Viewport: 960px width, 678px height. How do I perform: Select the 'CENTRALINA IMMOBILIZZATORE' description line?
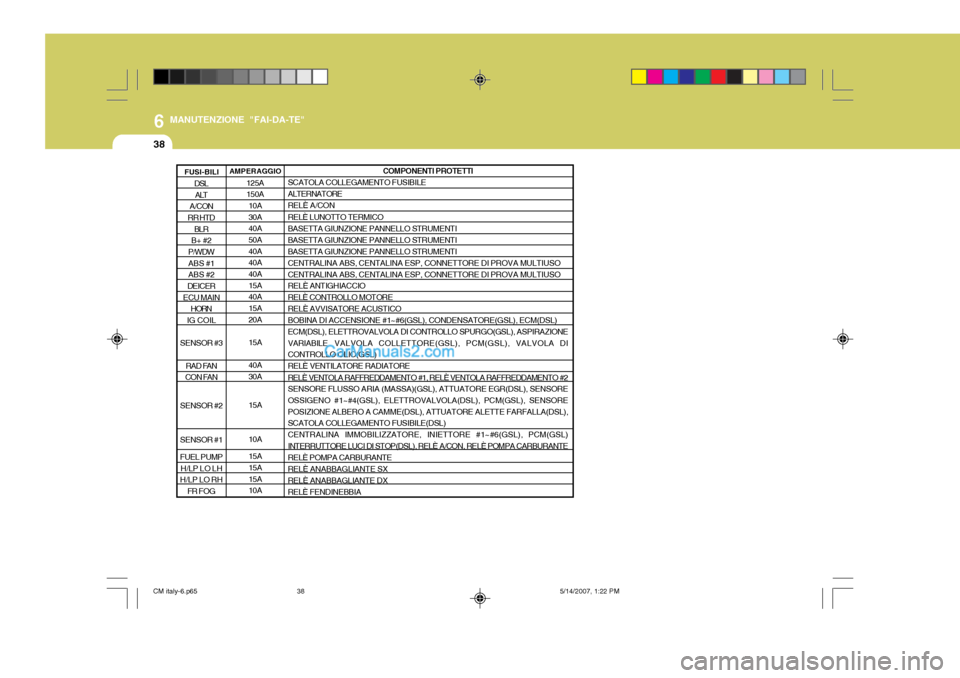(x=428, y=434)
